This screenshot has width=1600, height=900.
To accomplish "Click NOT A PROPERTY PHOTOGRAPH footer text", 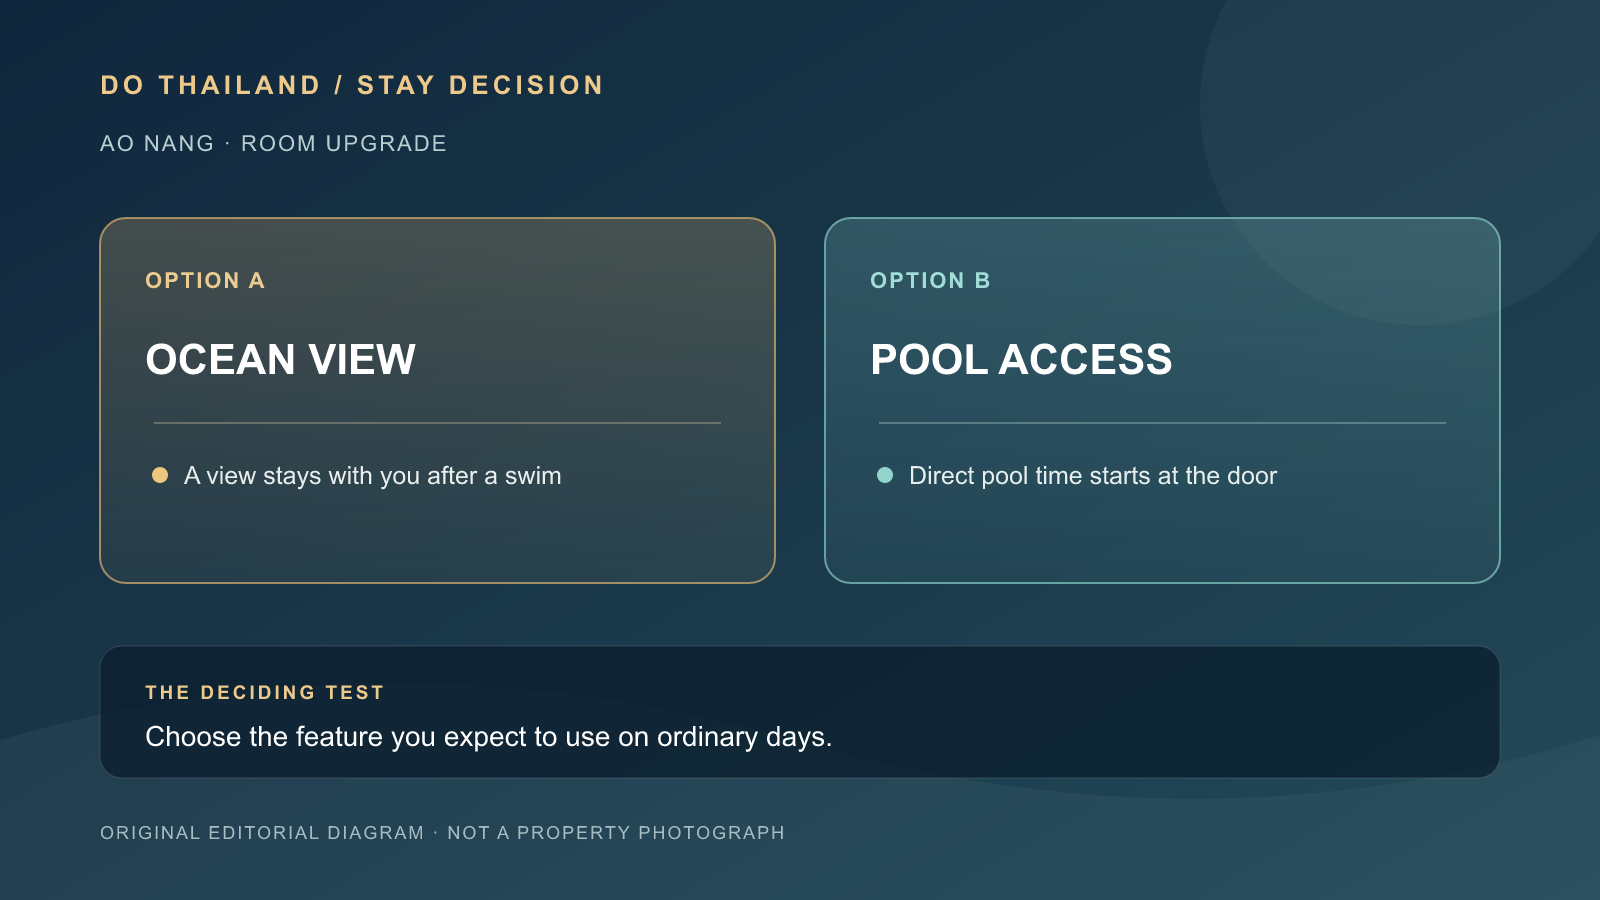I will (x=616, y=833).
